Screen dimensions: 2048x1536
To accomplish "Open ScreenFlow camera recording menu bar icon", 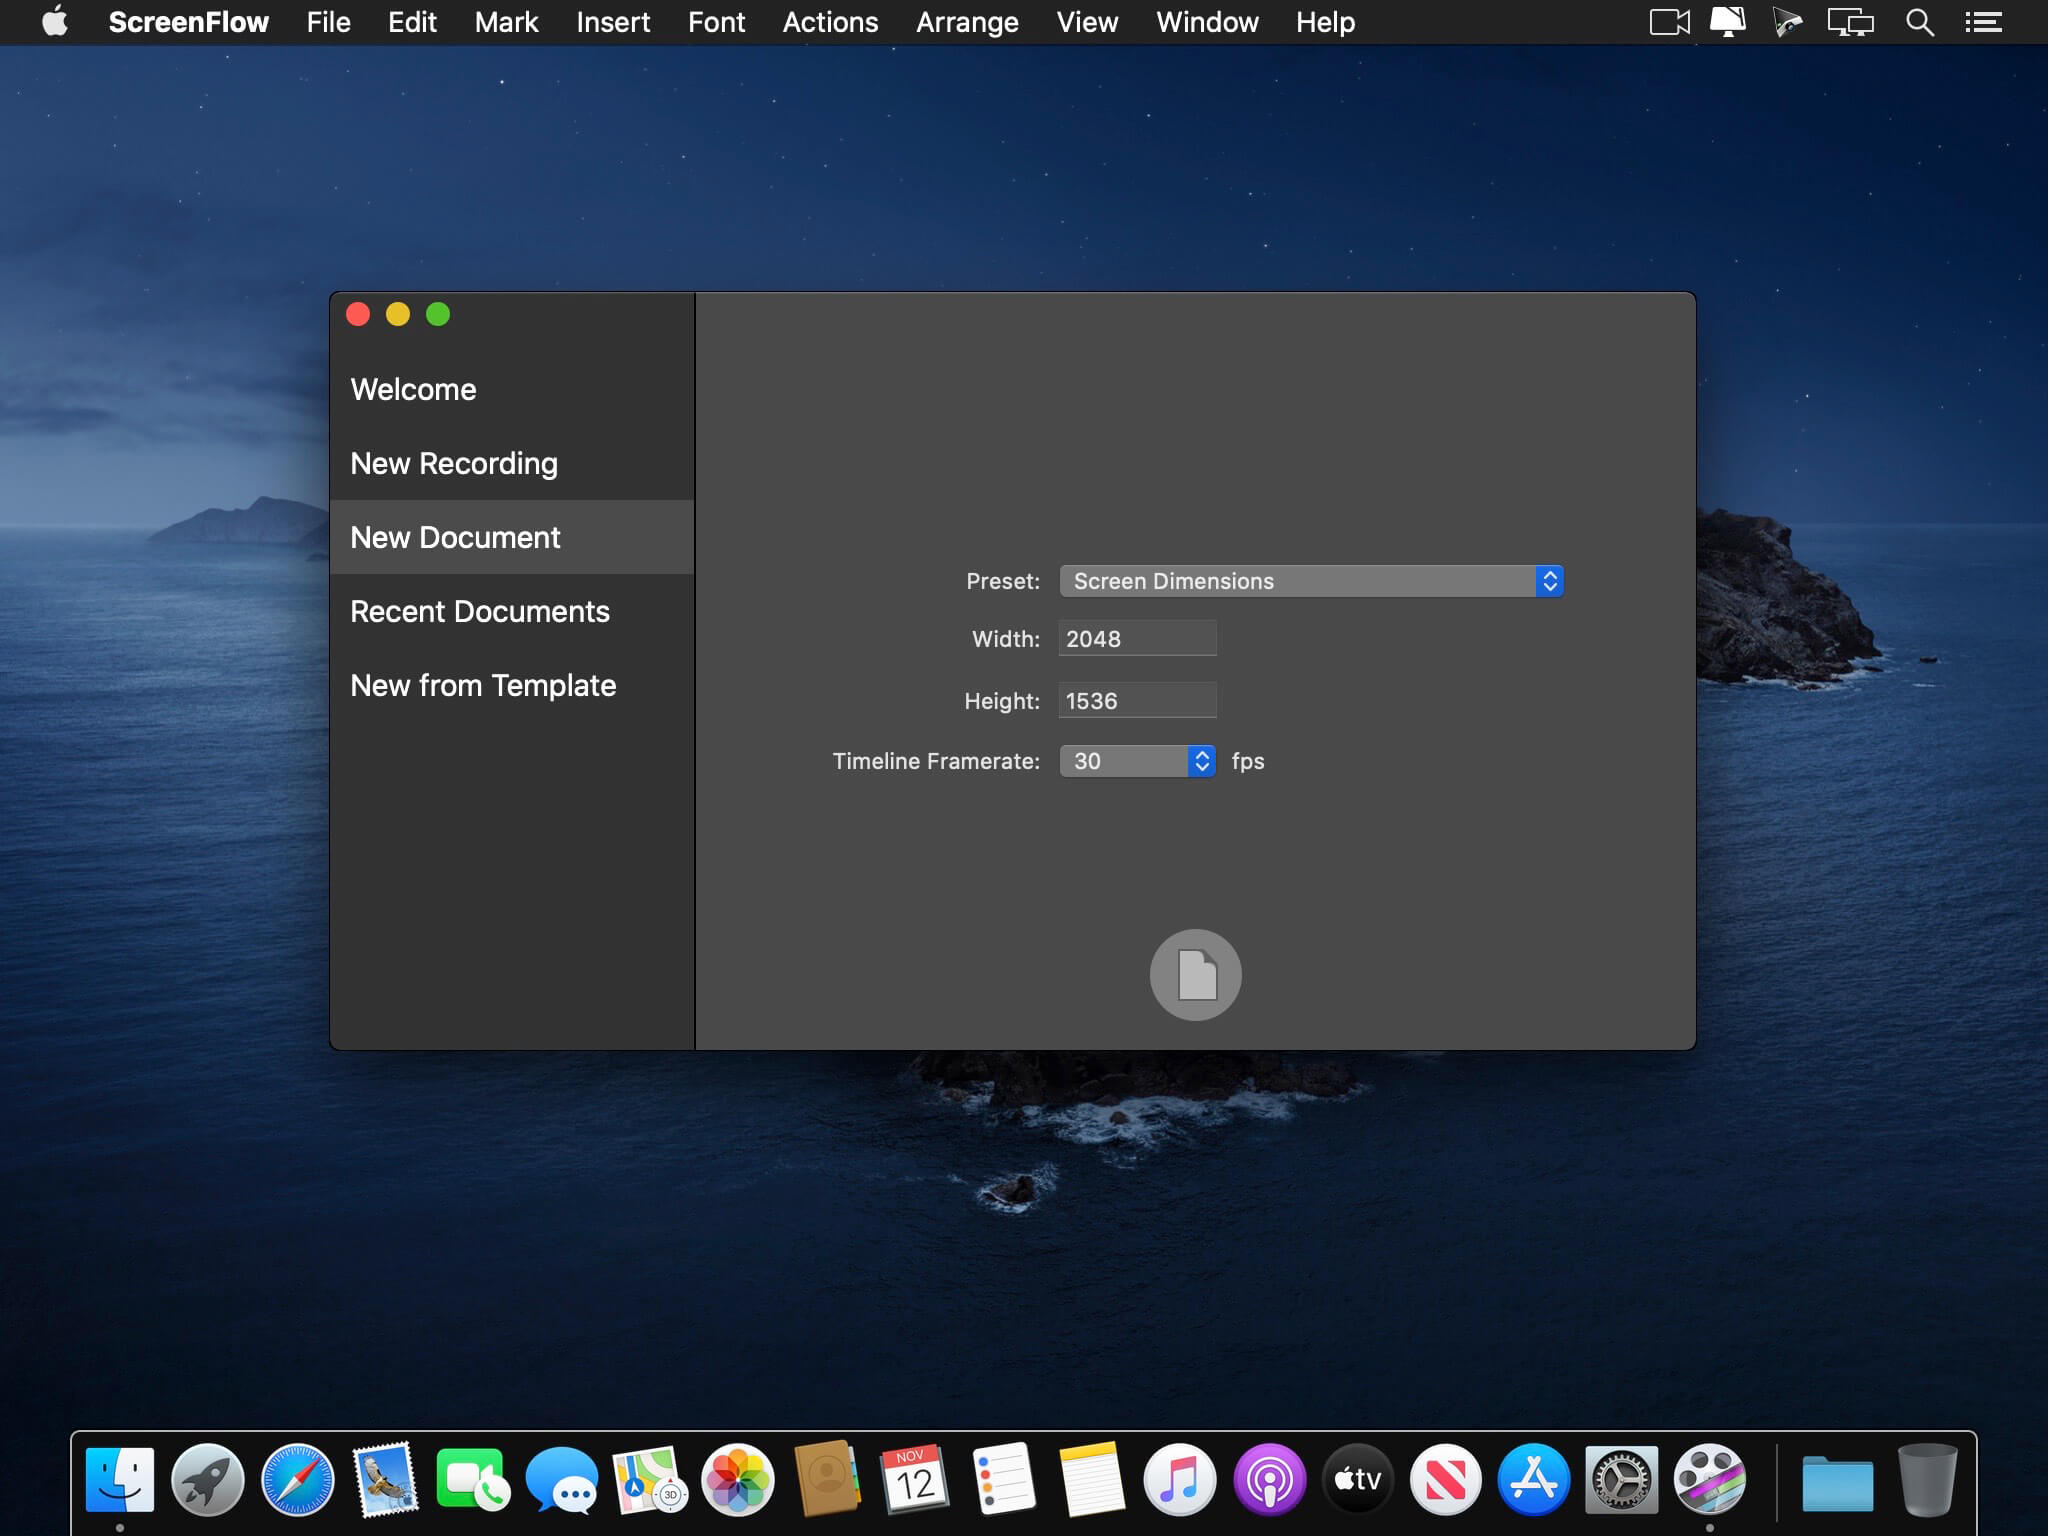I will 1668,22.
